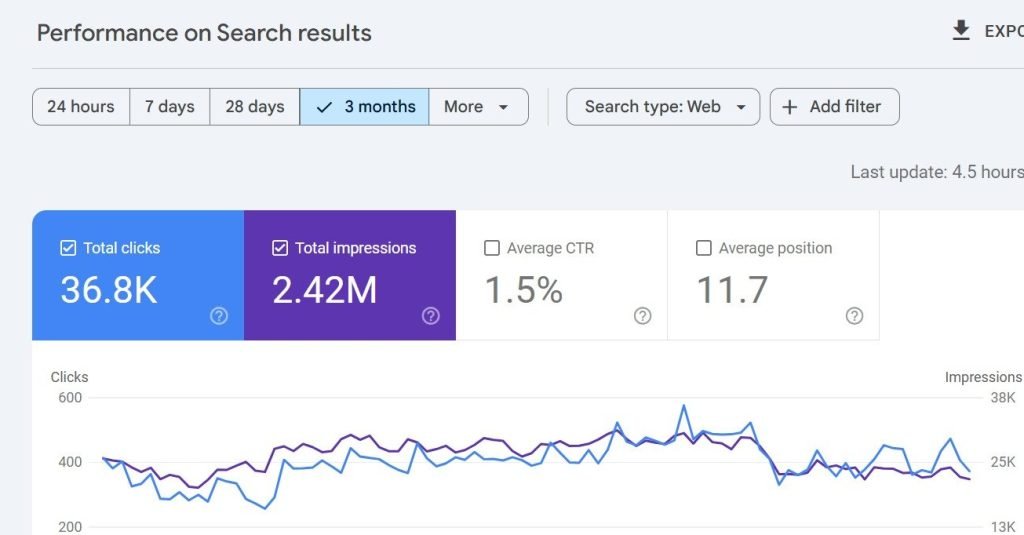Open help icon on Total clicks card

pyautogui.click(x=219, y=316)
